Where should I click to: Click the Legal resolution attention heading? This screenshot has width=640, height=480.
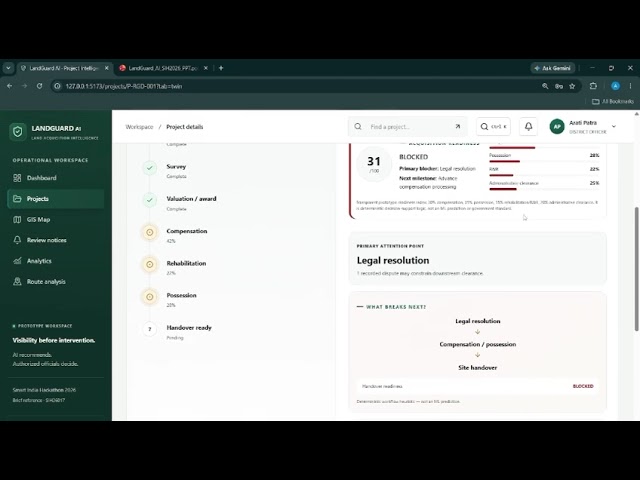point(393,260)
